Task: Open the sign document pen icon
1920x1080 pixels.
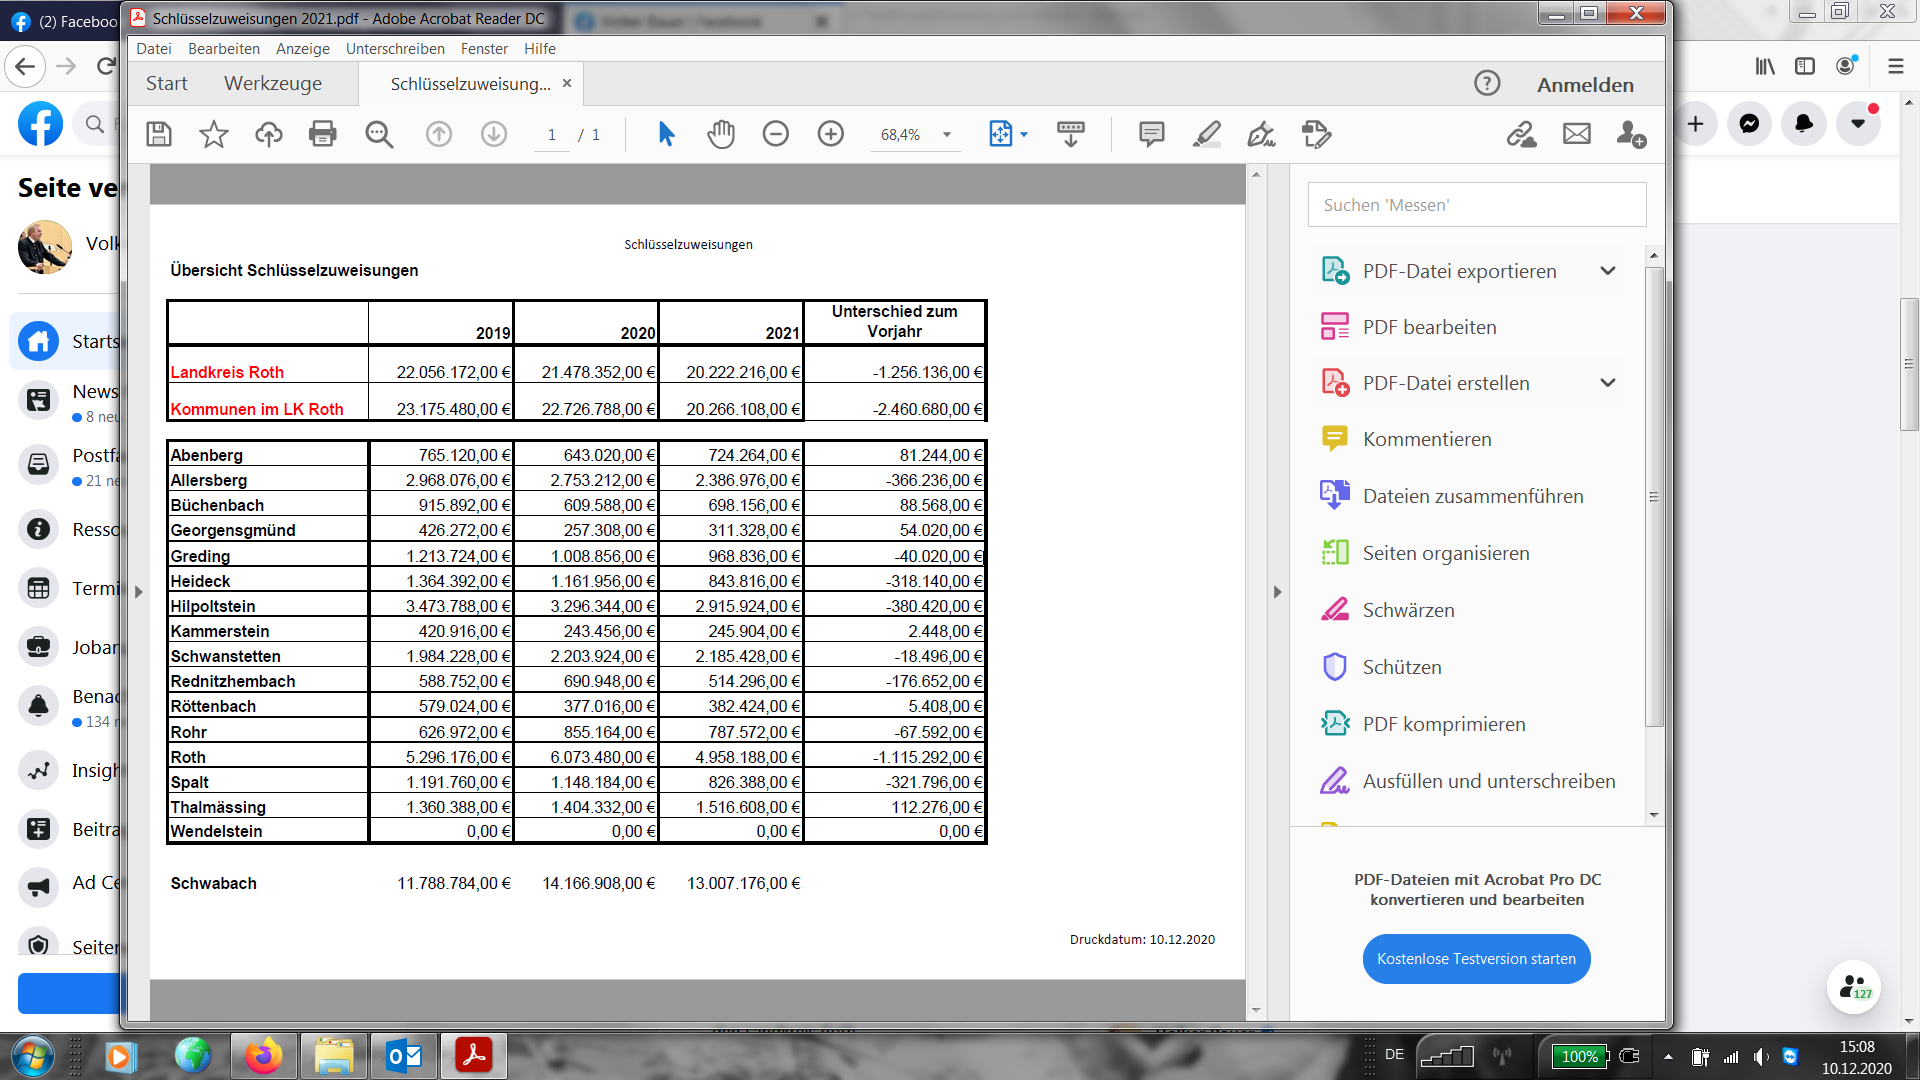Action: (x=1262, y=134)
